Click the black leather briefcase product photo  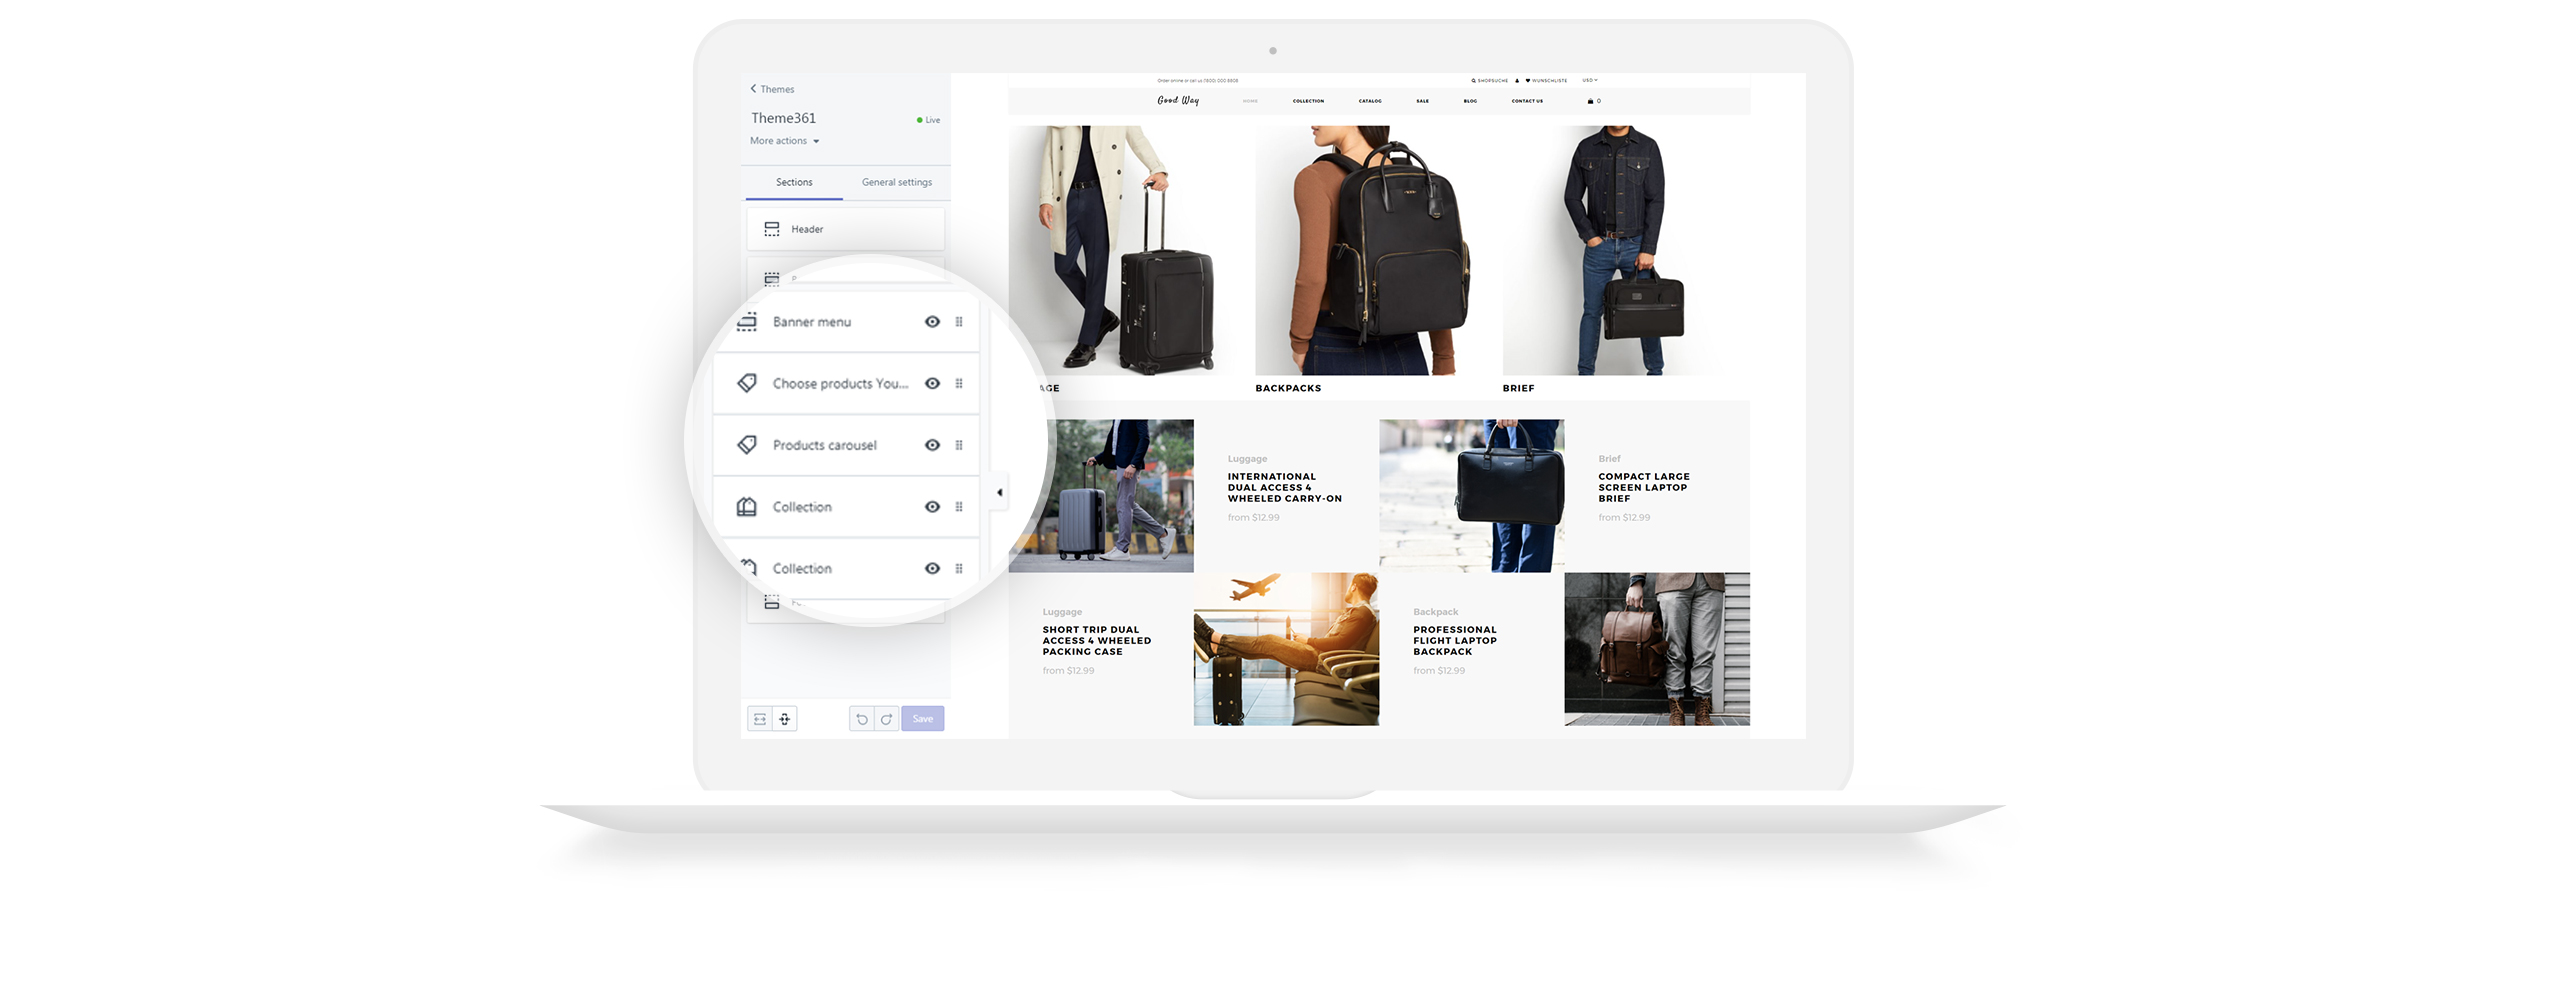1472,496
